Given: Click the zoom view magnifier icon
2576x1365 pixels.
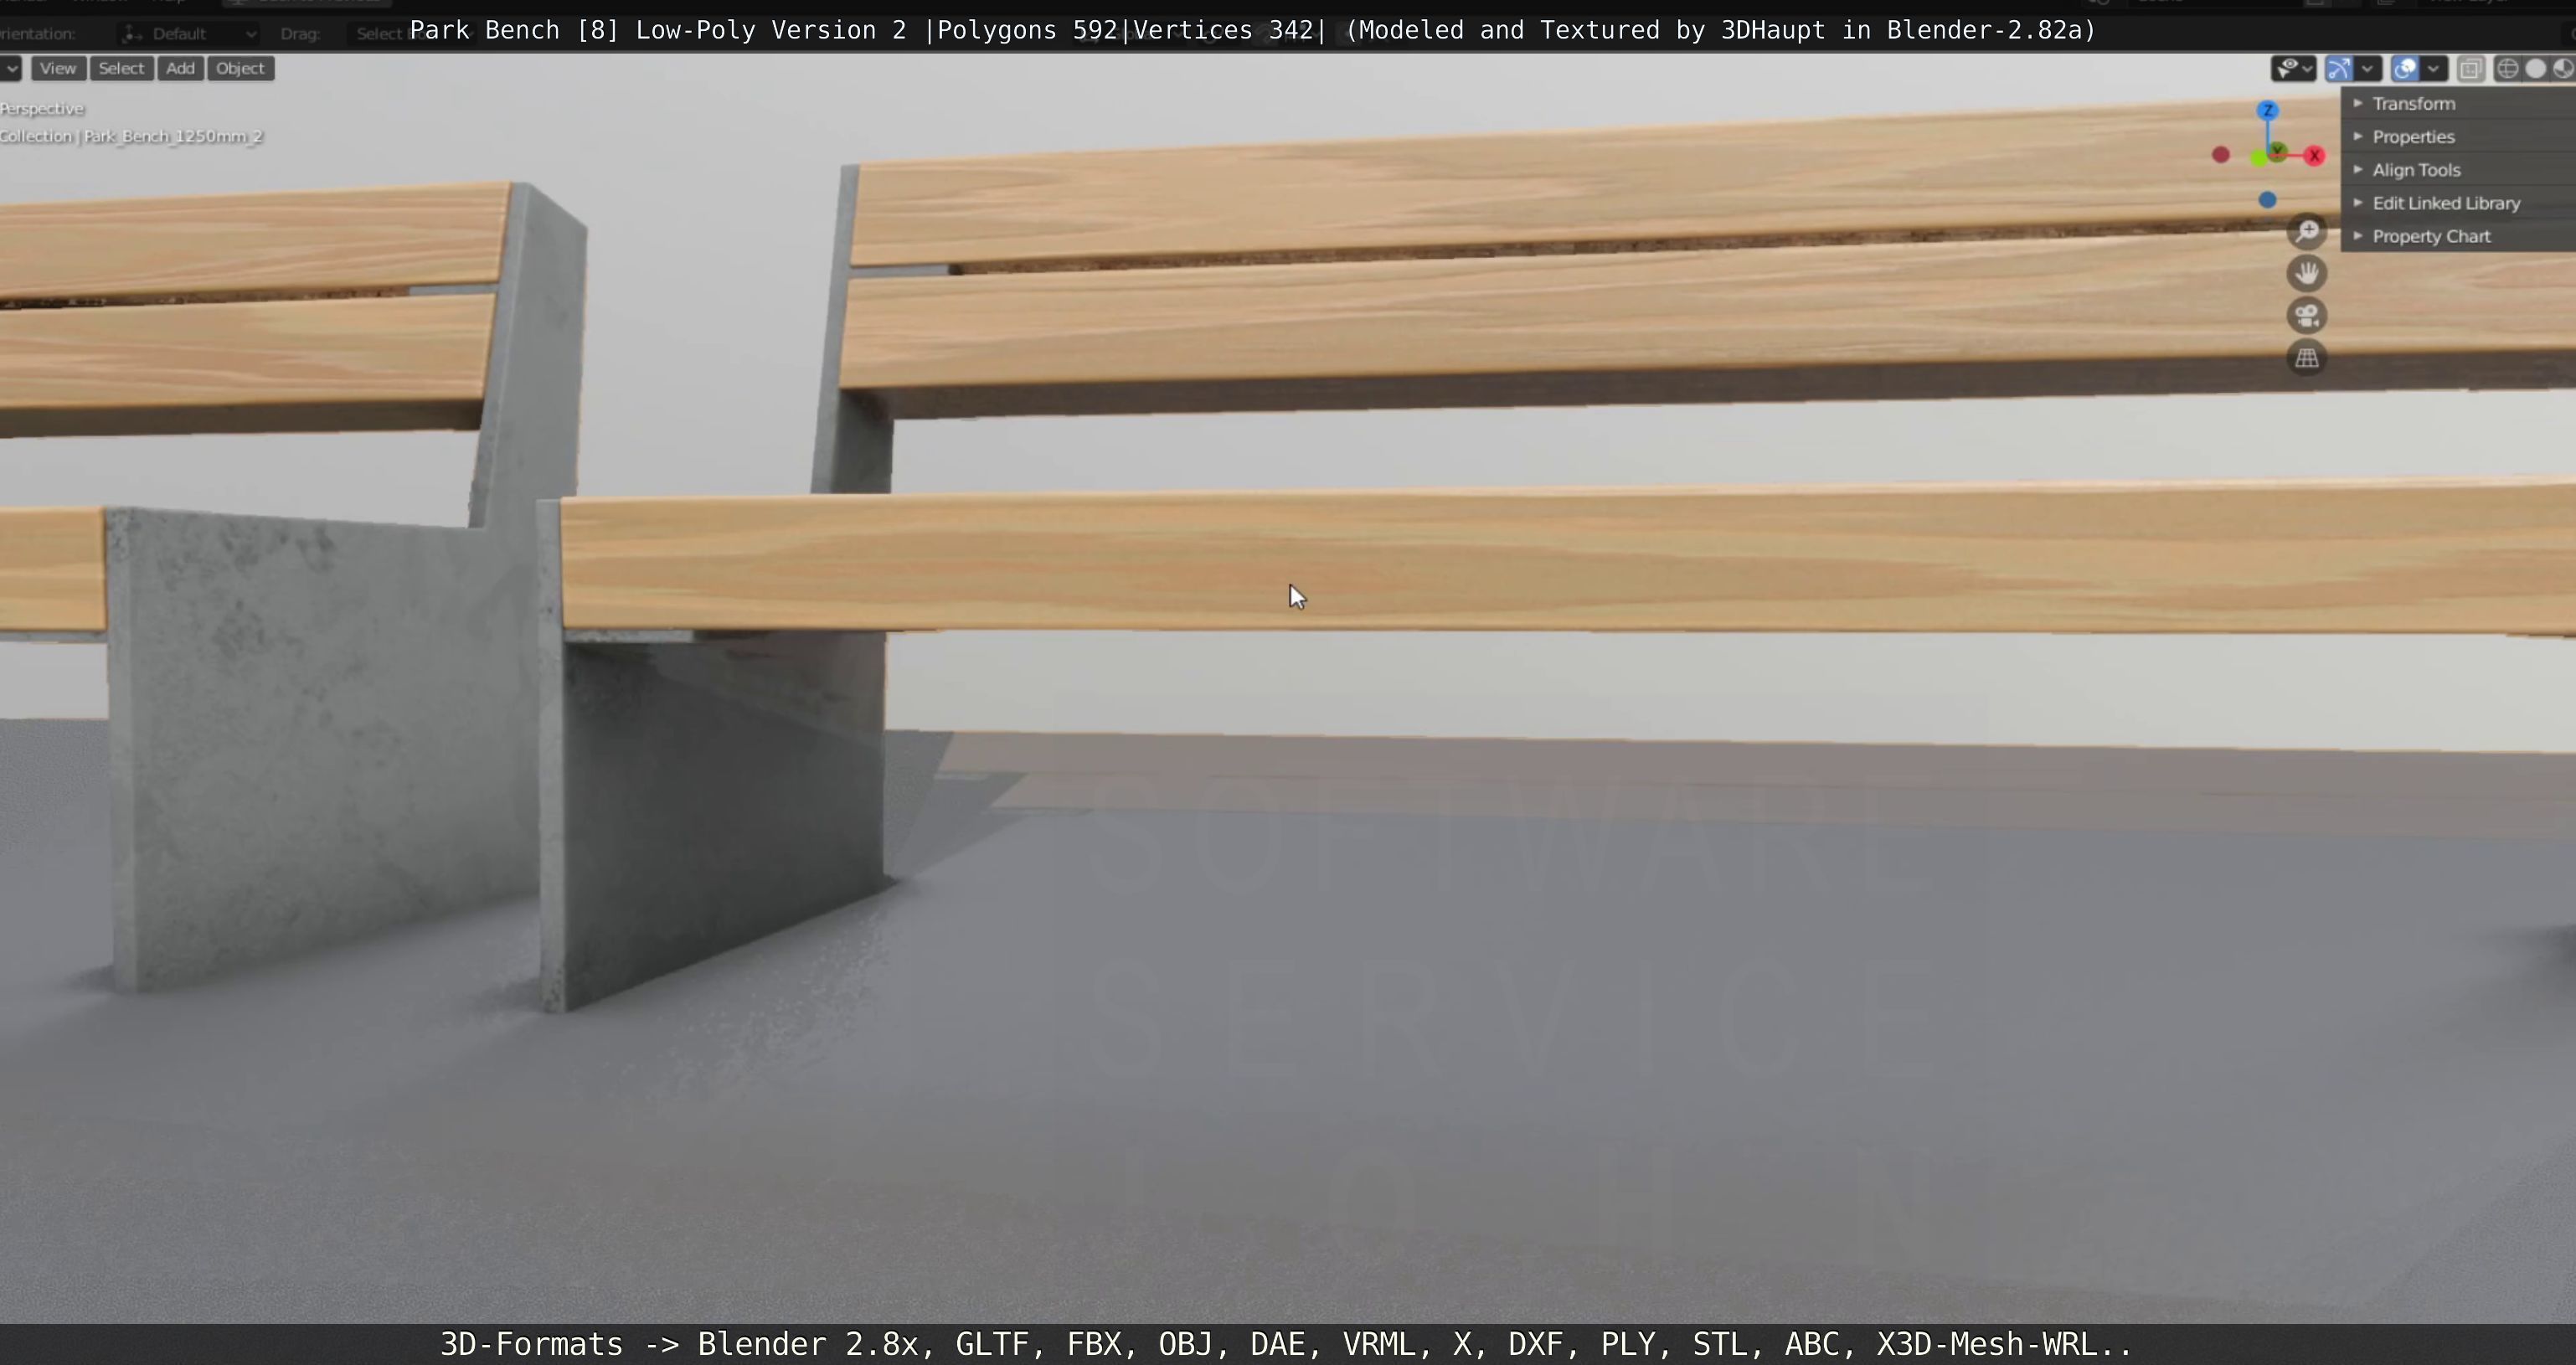Looking at the screenshot, I should (x=2307, y=232).
